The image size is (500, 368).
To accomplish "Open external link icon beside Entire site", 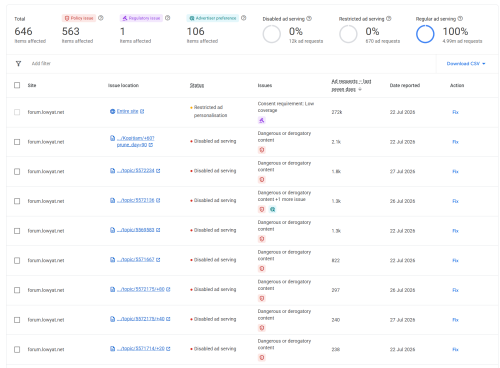I will (x=142, y=111).
